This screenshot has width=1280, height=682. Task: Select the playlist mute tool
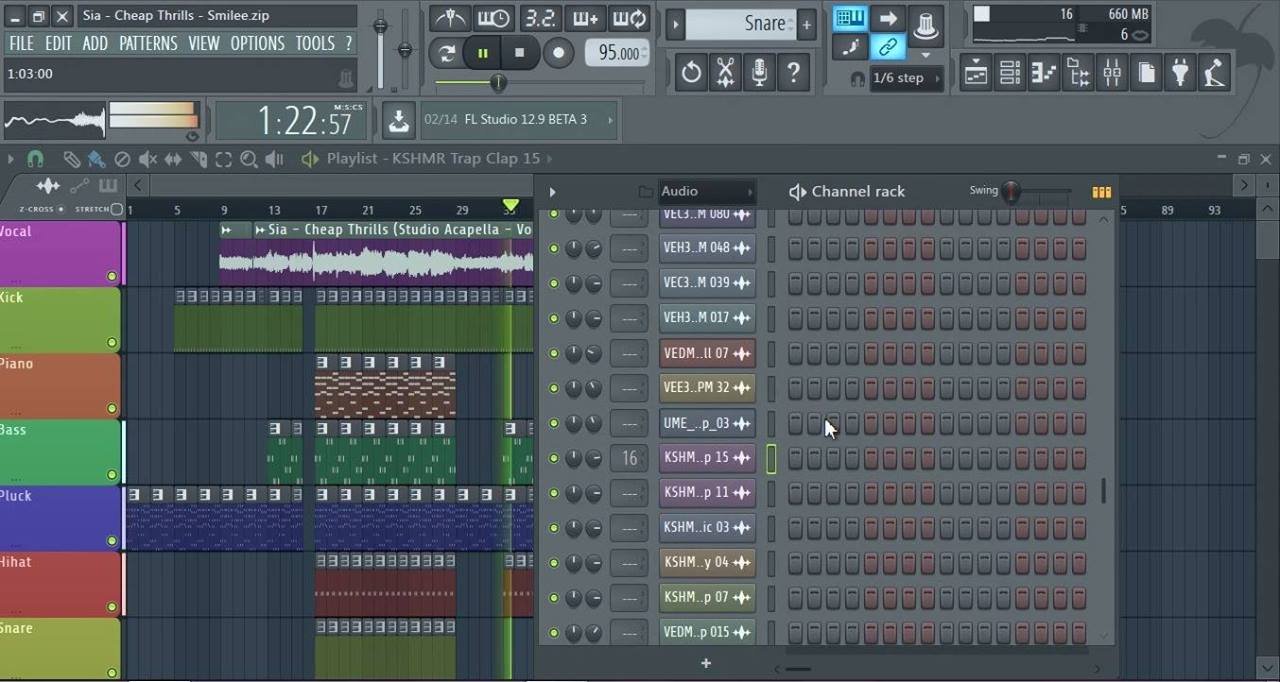point(148,159)
